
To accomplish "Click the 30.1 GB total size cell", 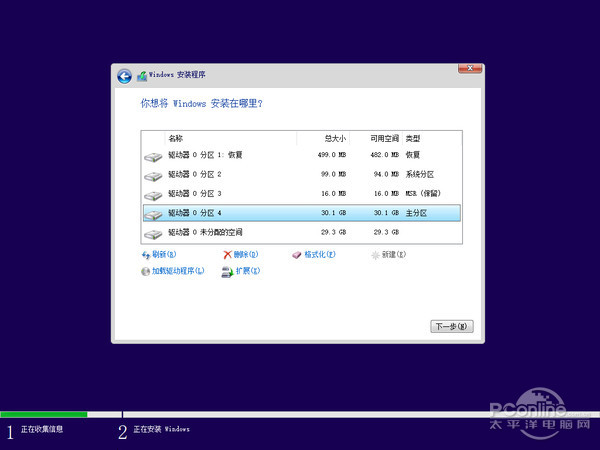I will 333,213.
